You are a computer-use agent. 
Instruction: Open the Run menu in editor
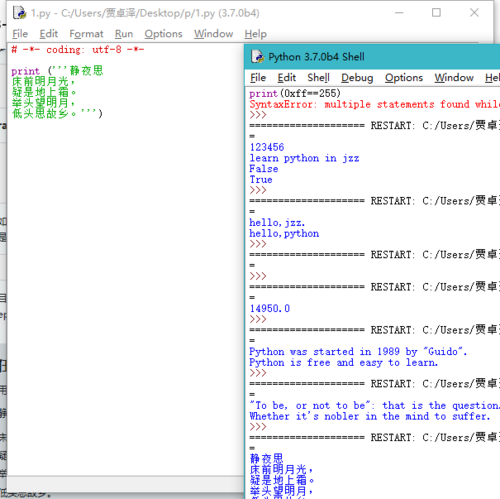coord(124,34)
